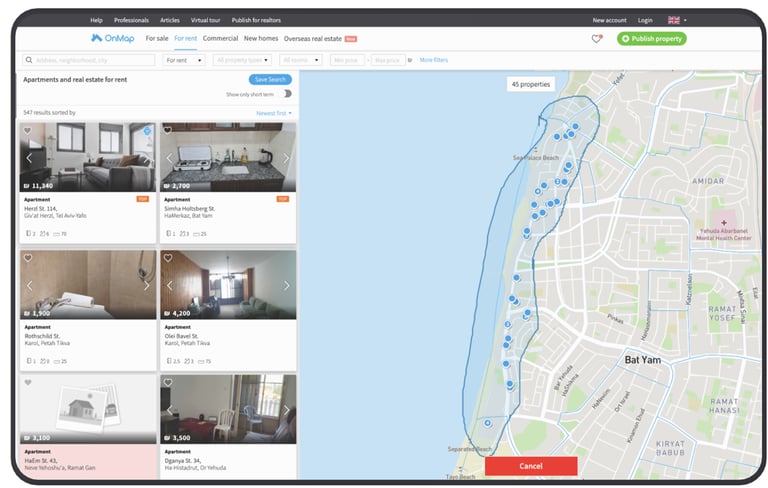768x488 pixels.
Task: Open the Articles page
Action: (x=169, y=20)
